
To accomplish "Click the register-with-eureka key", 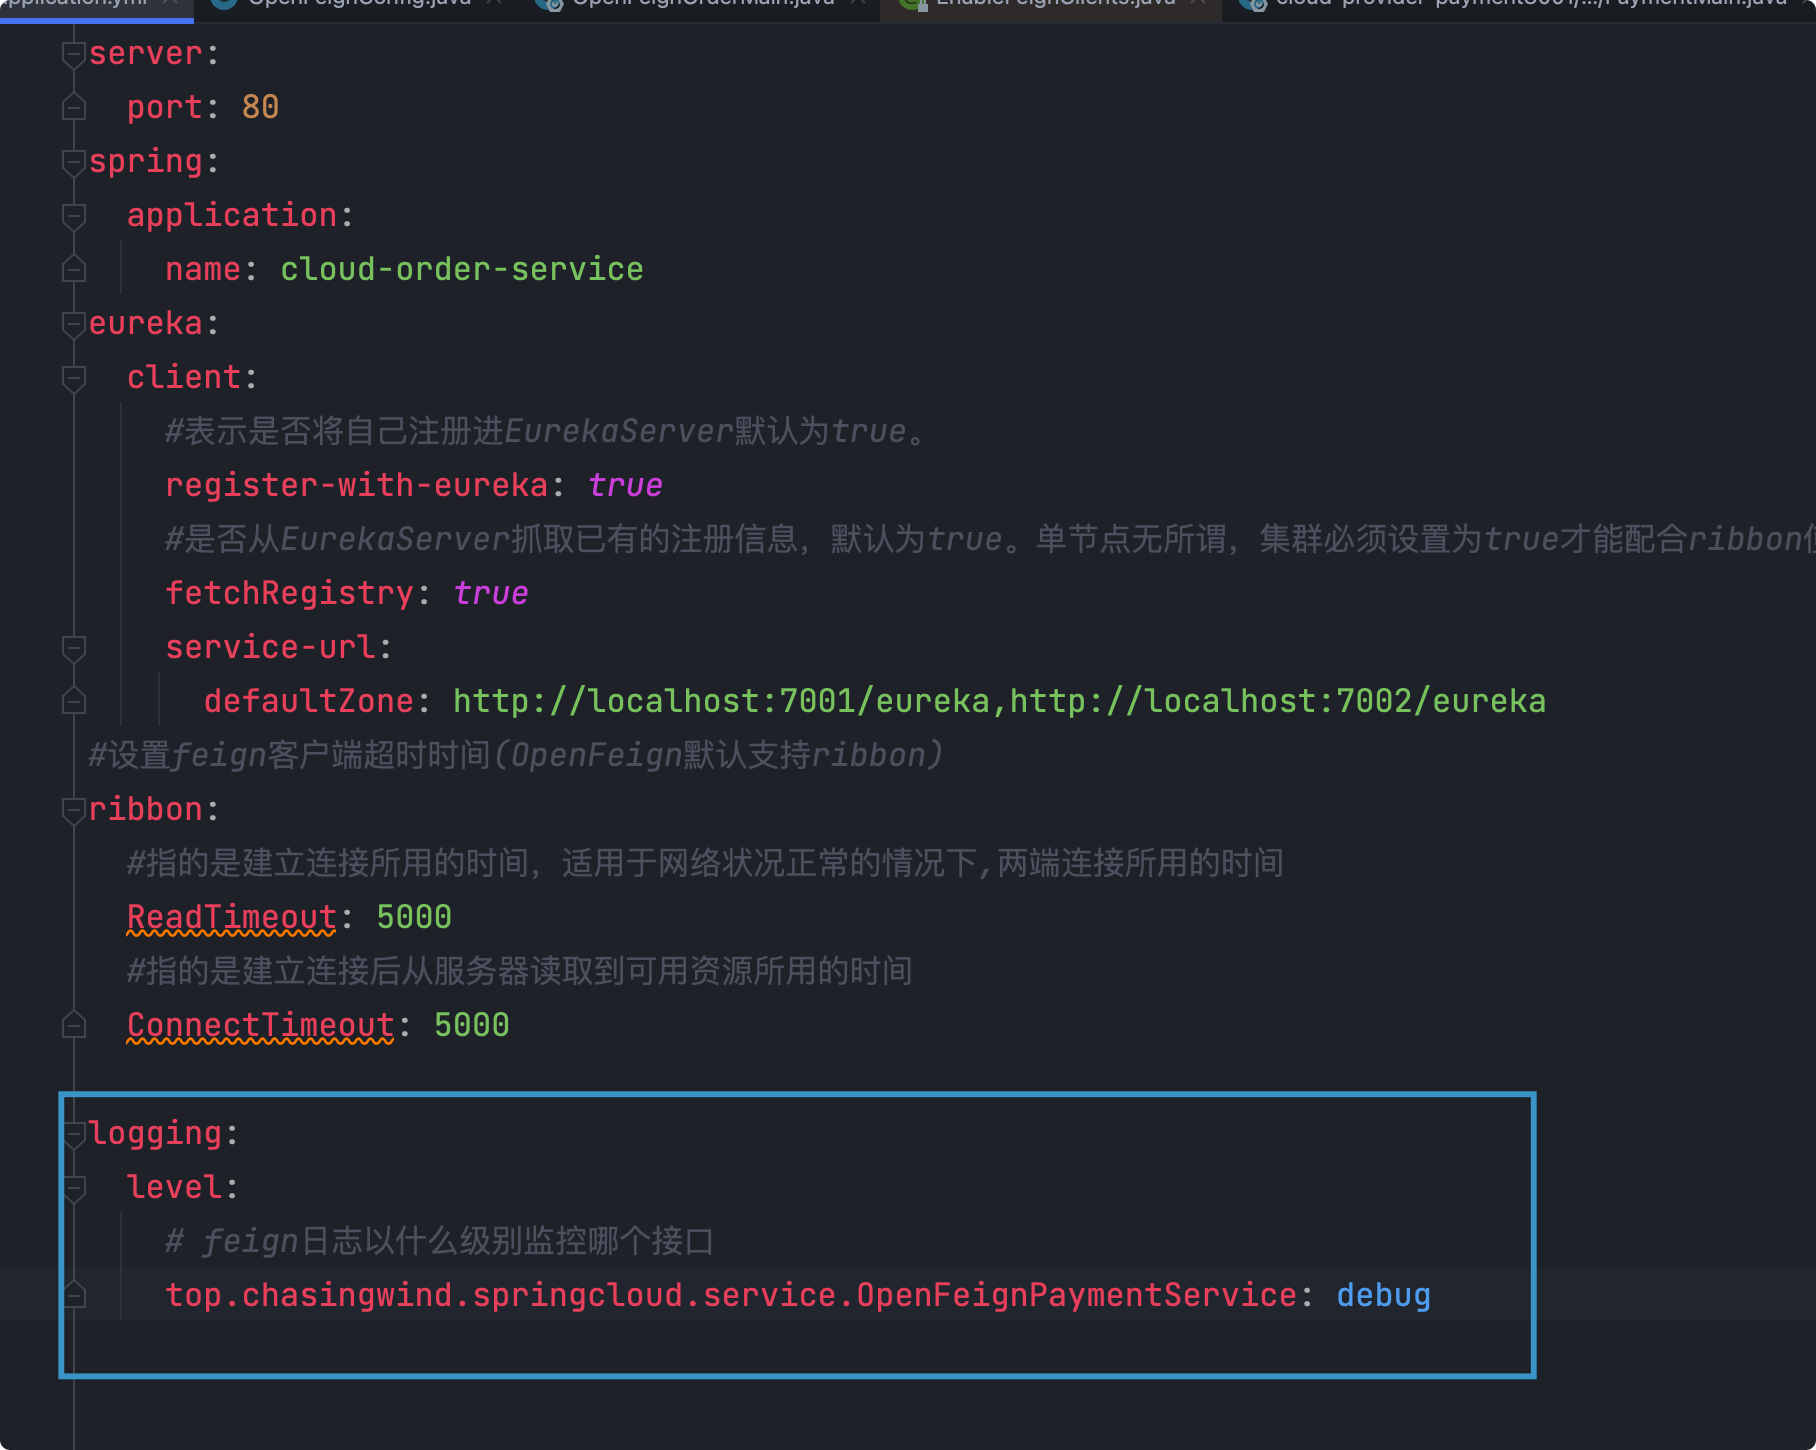I will (357, 486).
